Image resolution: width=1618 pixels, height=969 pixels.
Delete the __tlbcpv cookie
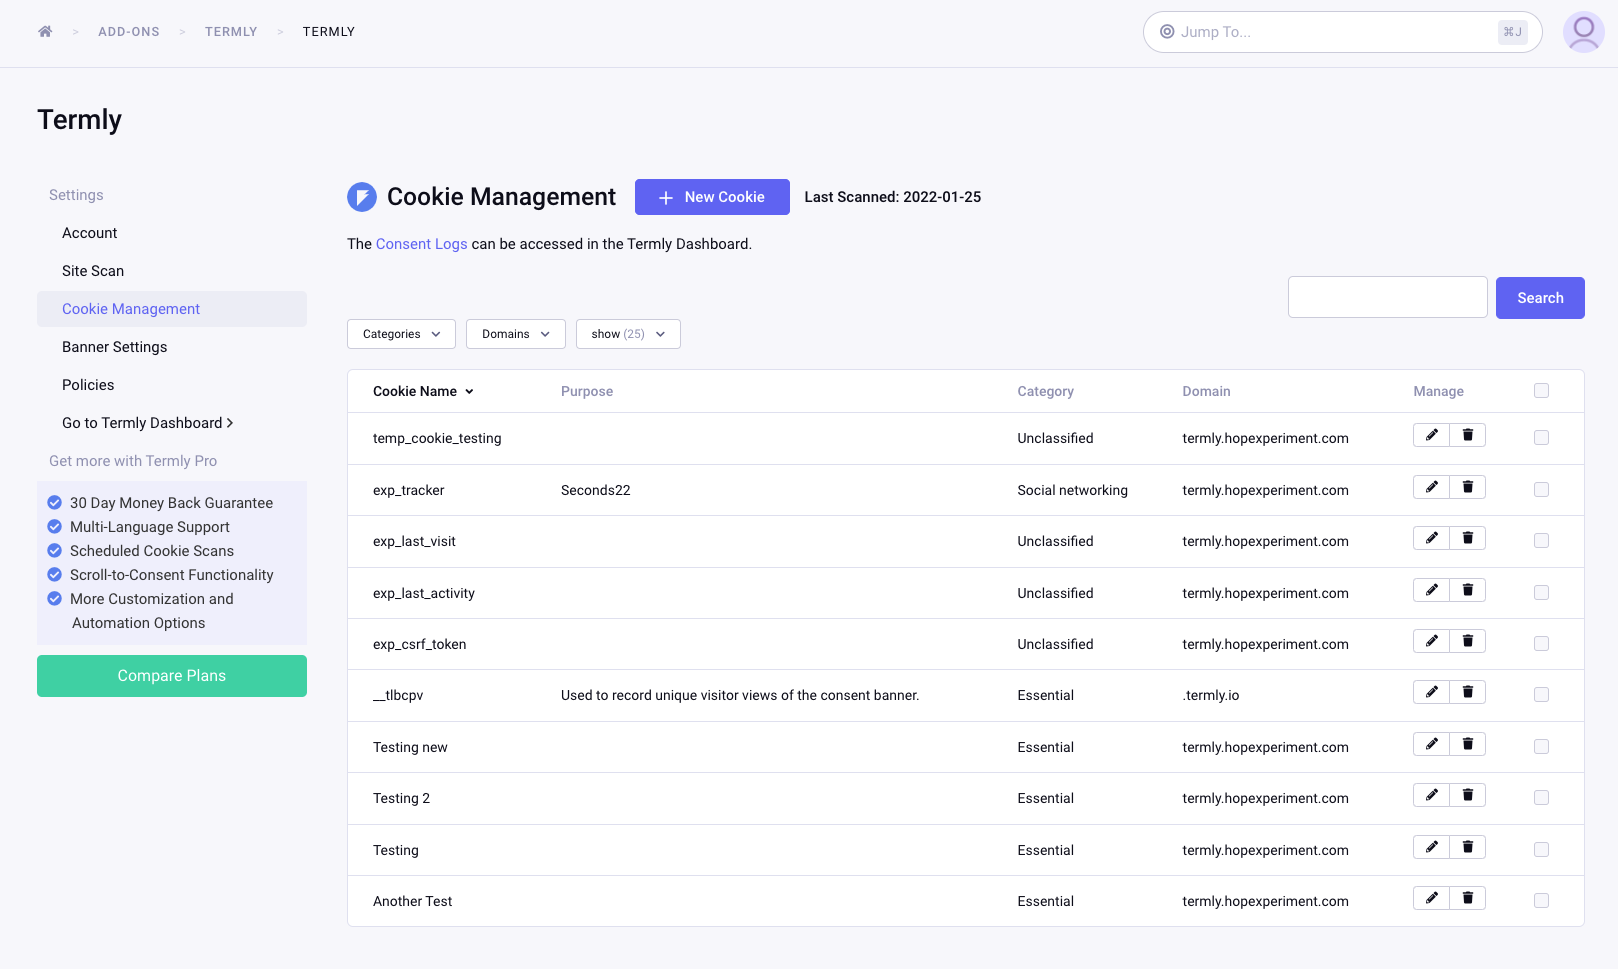coord(1468,692)
